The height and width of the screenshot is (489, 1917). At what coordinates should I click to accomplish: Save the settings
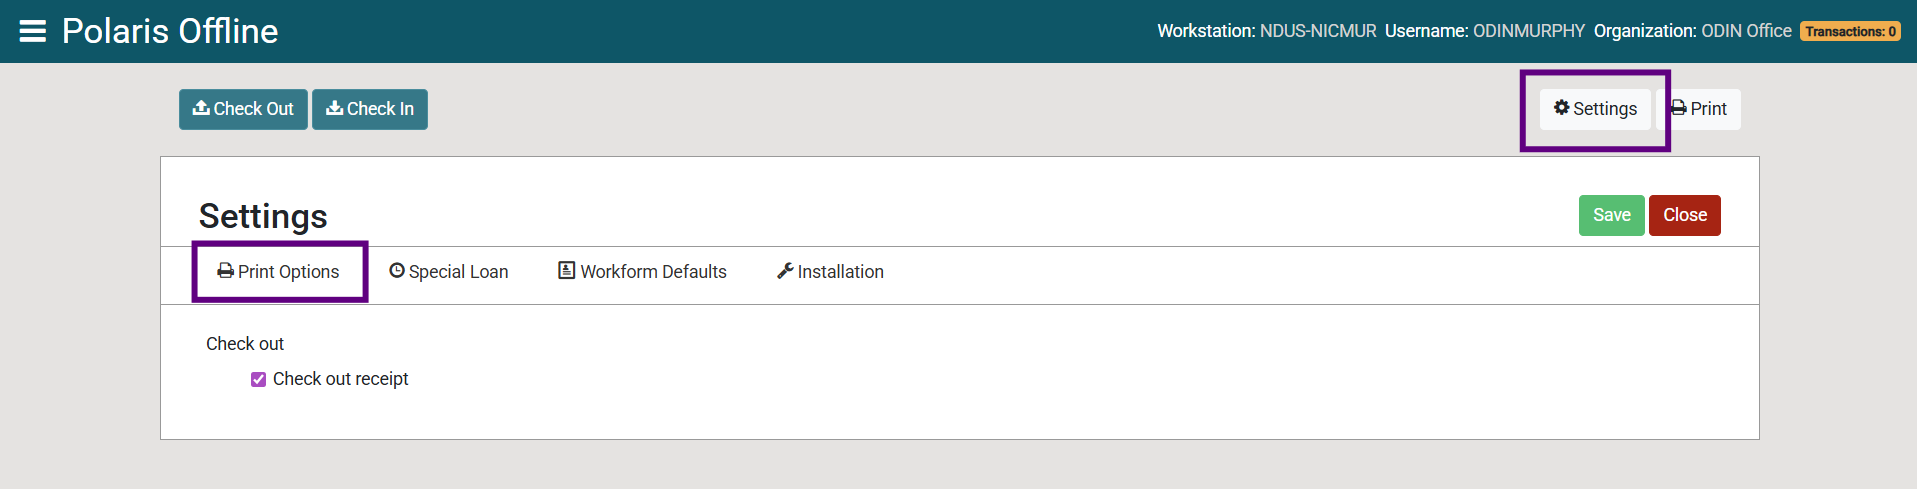[x=1611, y=215]
